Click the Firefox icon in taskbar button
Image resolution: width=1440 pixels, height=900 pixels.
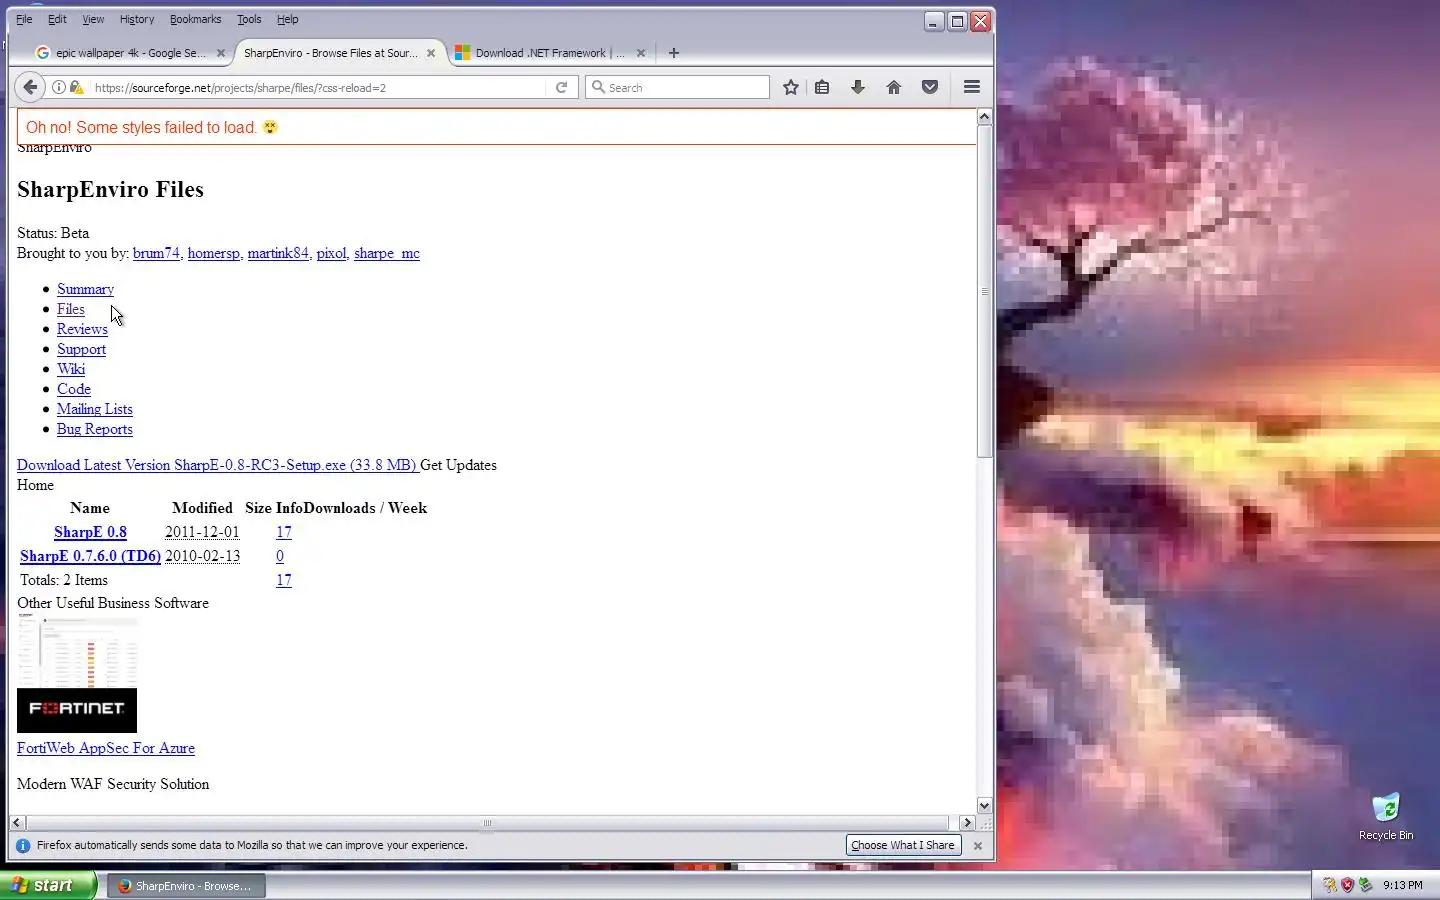(125, 886)
